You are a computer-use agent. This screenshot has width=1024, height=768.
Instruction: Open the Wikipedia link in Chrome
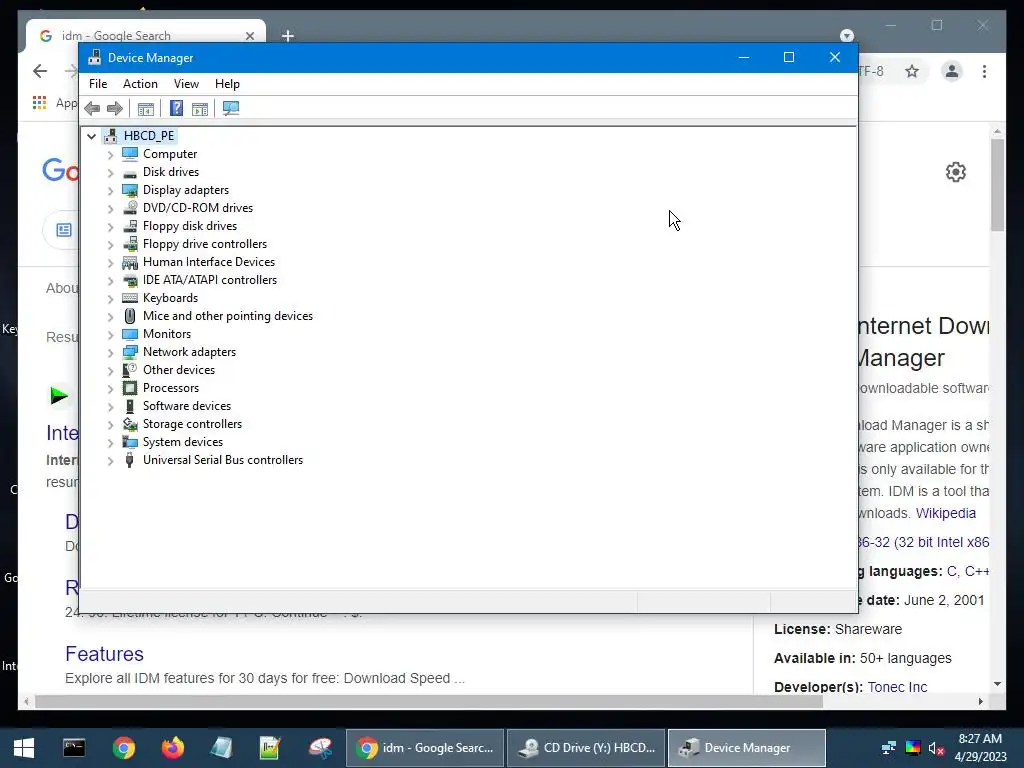click(946, 513)
